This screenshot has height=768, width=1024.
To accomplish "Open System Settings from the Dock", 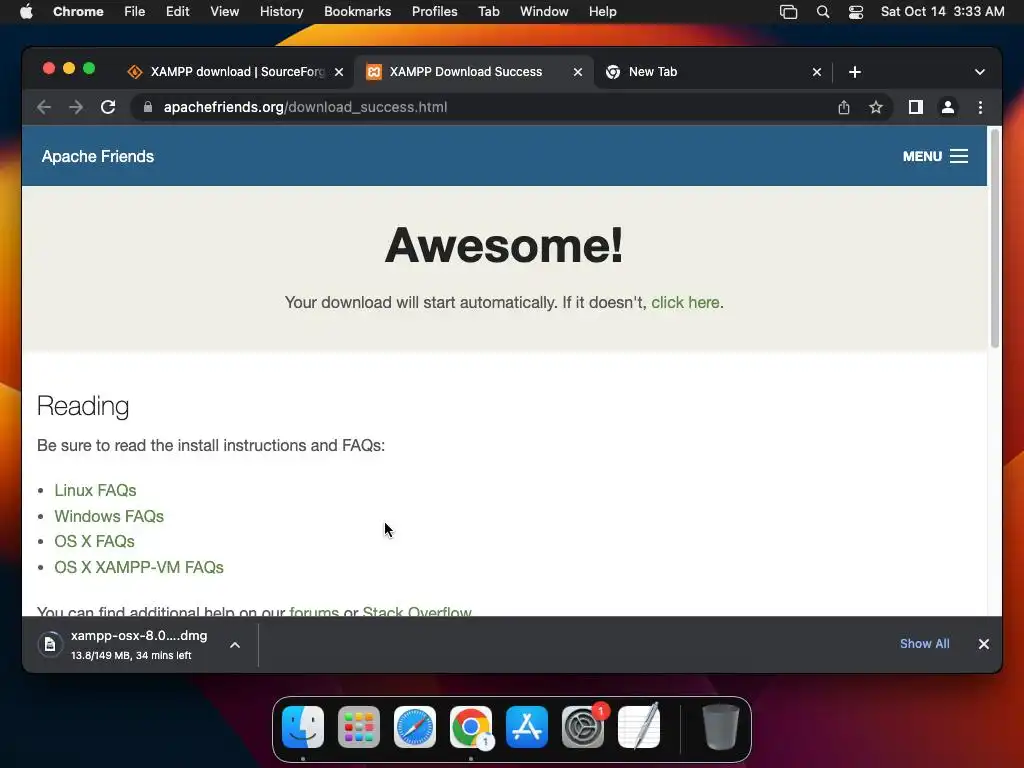I will (x=583, y=727).
